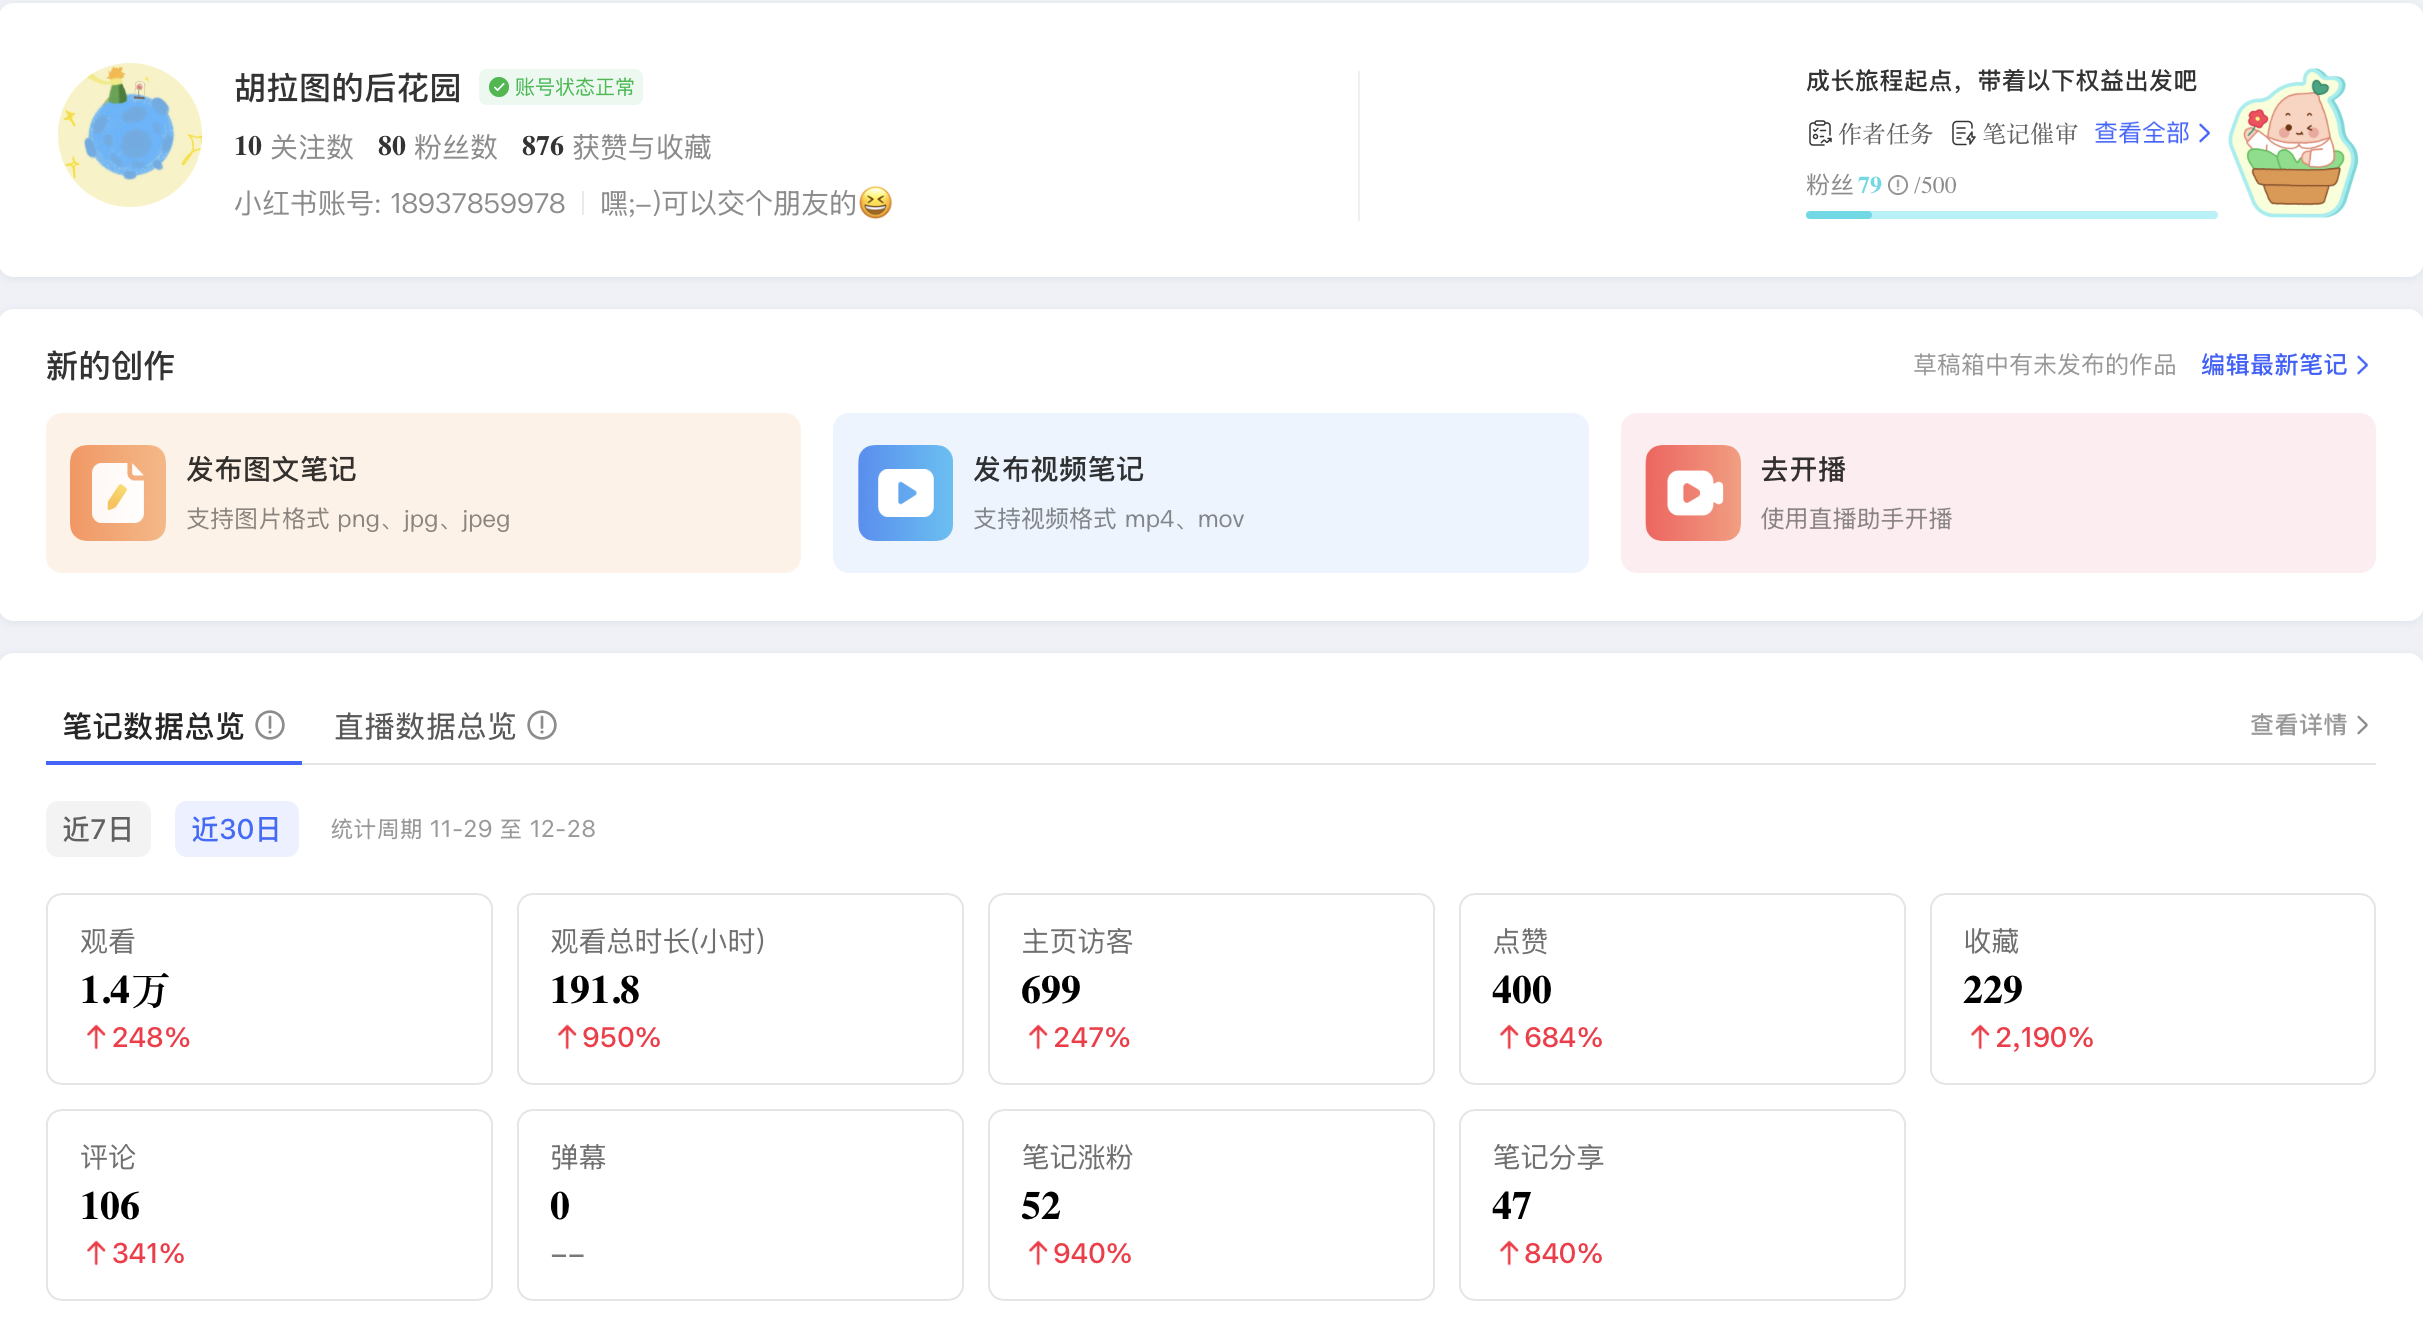Click the blue planet profile avatar
The image size is (2423, 1323).
point(130,136)
